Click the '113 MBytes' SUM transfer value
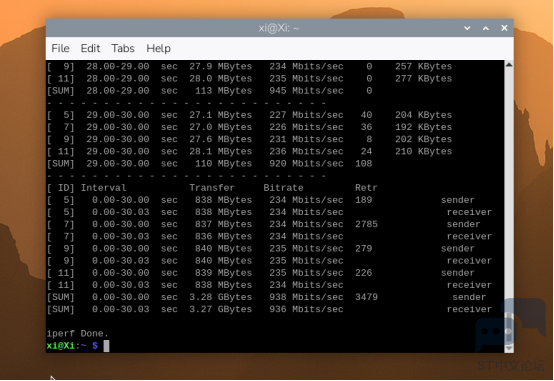 223,91
